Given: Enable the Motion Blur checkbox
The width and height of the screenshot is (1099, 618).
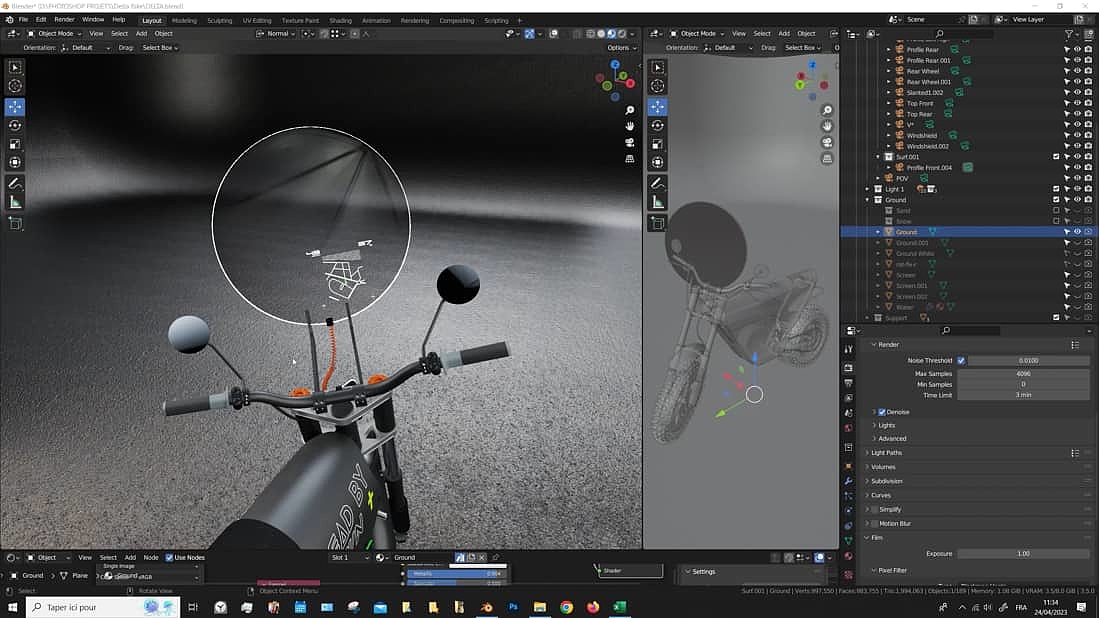Looking at the screenshot, I should [875, 523].
